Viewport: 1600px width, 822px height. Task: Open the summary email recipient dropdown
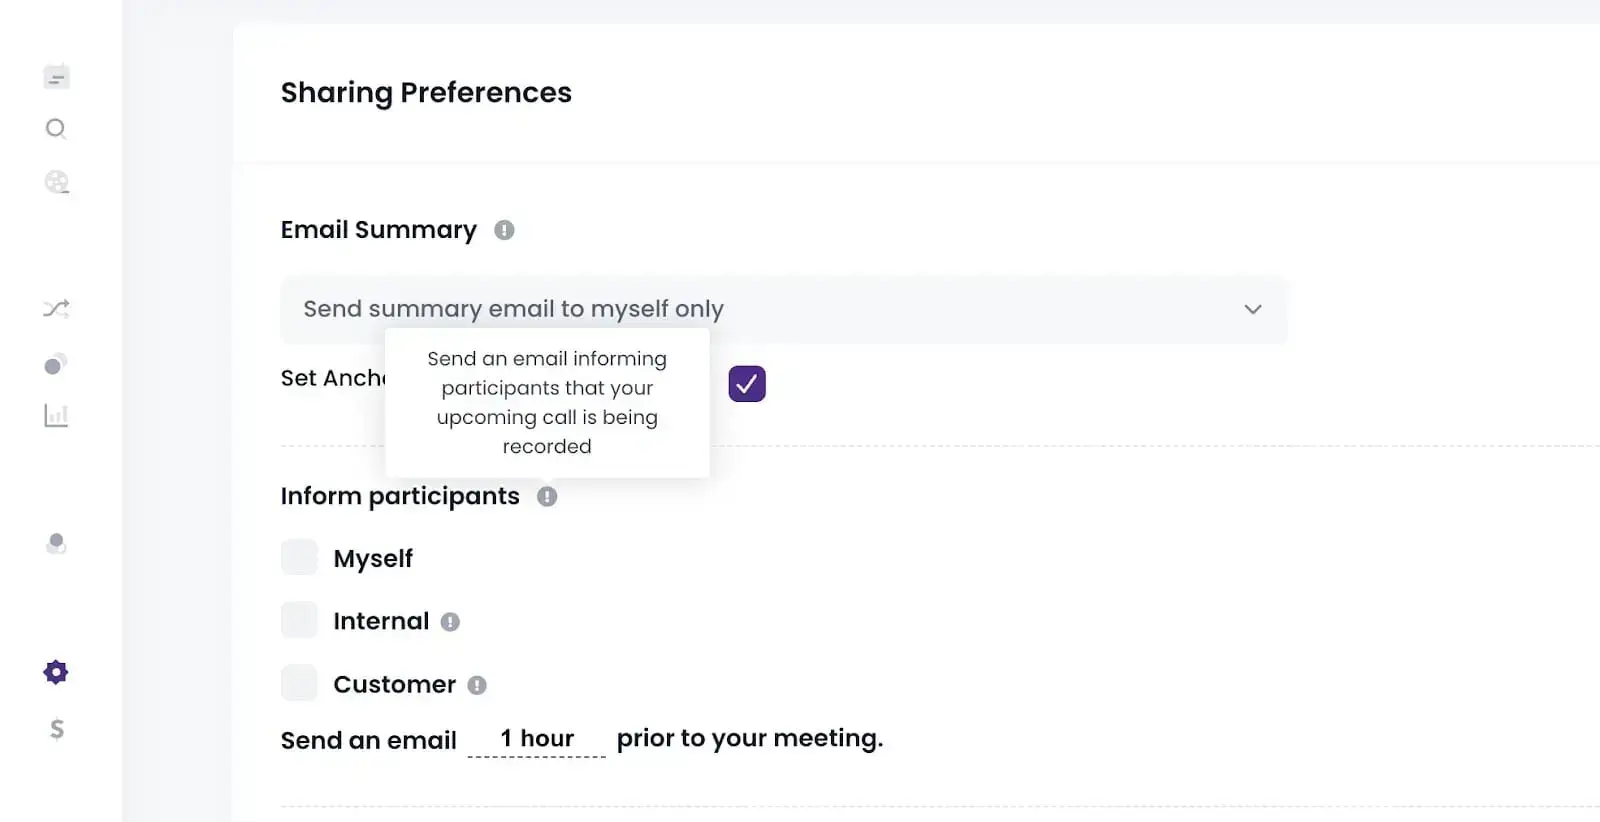coord(1253,309)
